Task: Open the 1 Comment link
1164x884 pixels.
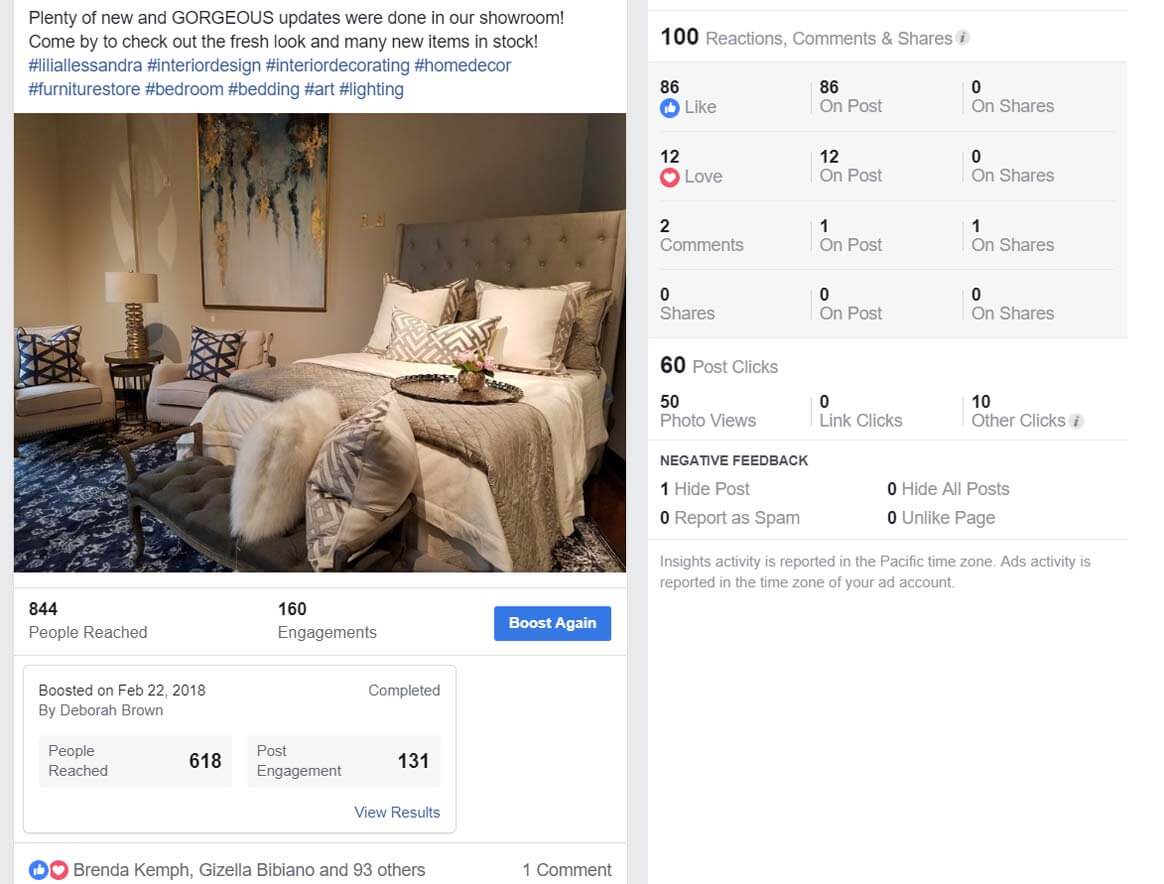Action: 566,870
